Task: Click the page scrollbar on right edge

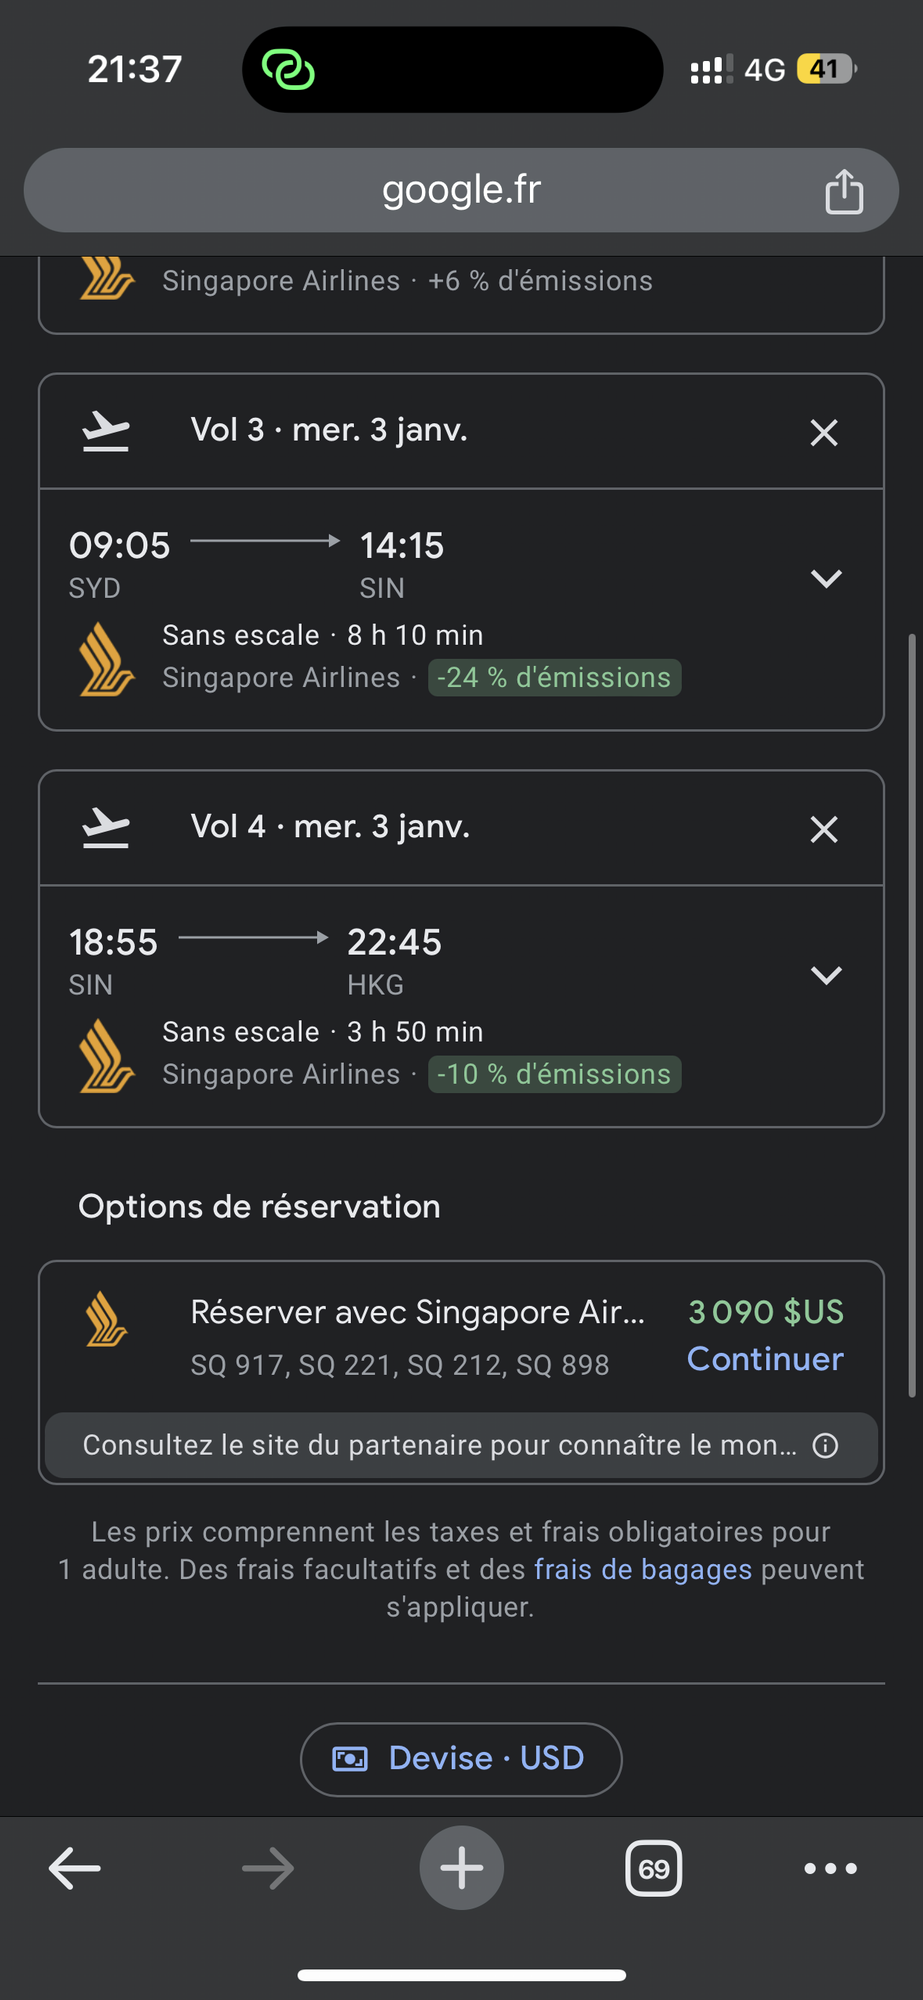Action: 911,1015
